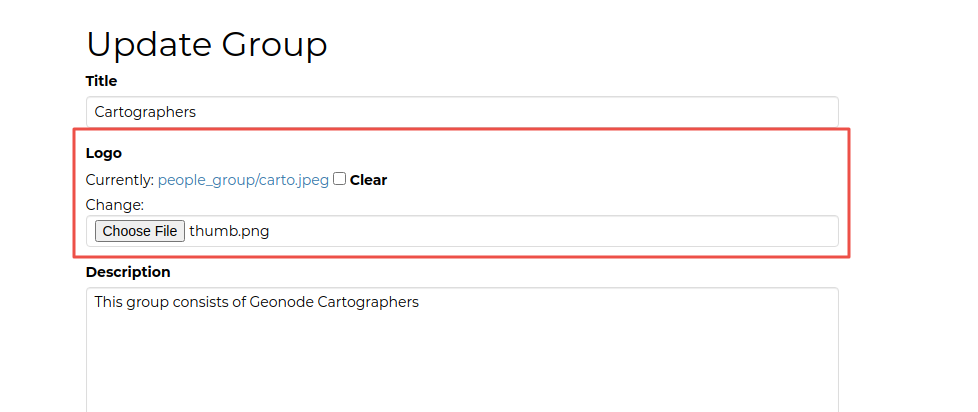978x412 pixels.
Task: Click the Currently: label text
Action: 120,180
